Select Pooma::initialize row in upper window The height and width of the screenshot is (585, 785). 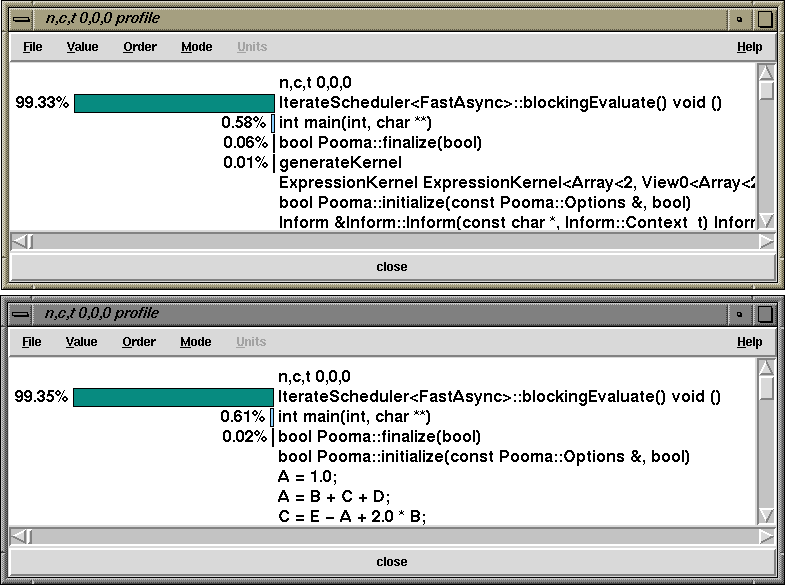pos(485,203)
